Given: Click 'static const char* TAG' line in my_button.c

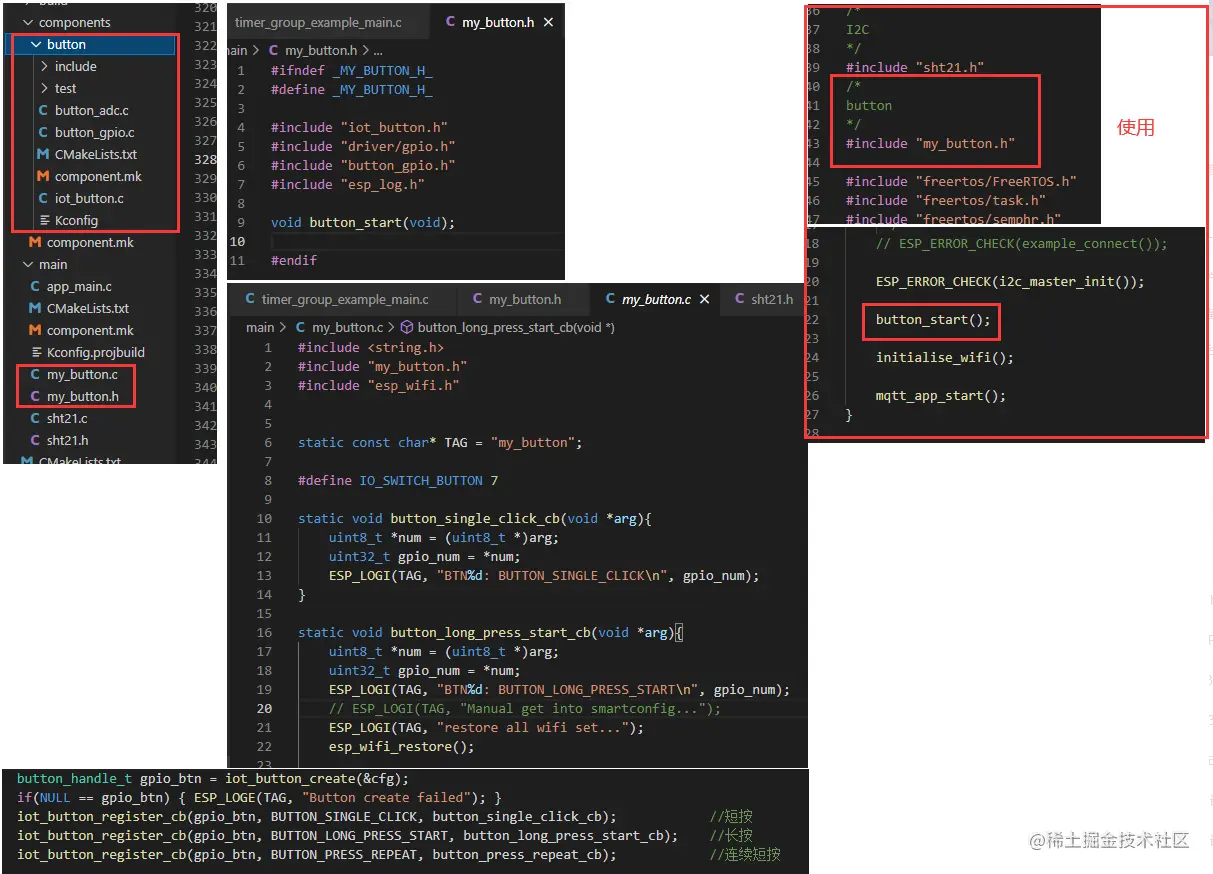Looking at the screenshot, I should [440, 442].
